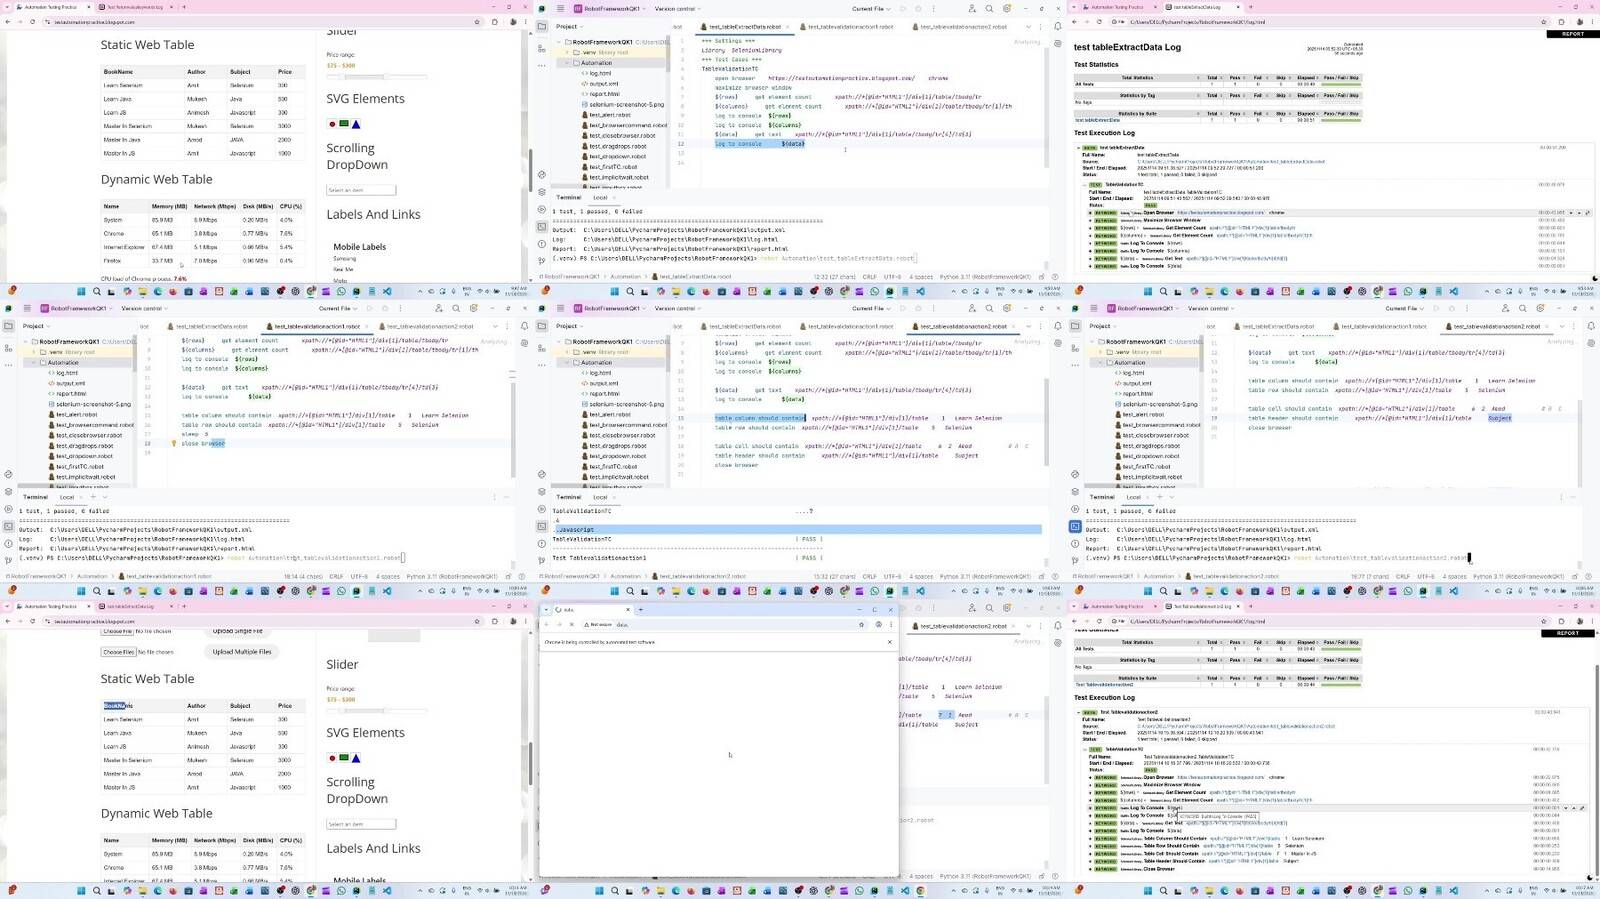The width and height of the screenshot is (1600, 899).
Task: Show hidden tabs chevron, PyCharm editing test_tableExtractData.robot
Action: (1028, 27)
